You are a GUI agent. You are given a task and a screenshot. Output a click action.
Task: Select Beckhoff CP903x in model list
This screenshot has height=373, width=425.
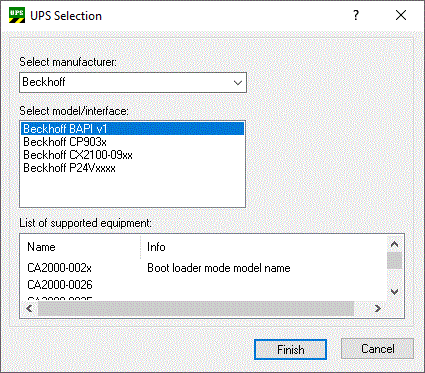65,142
